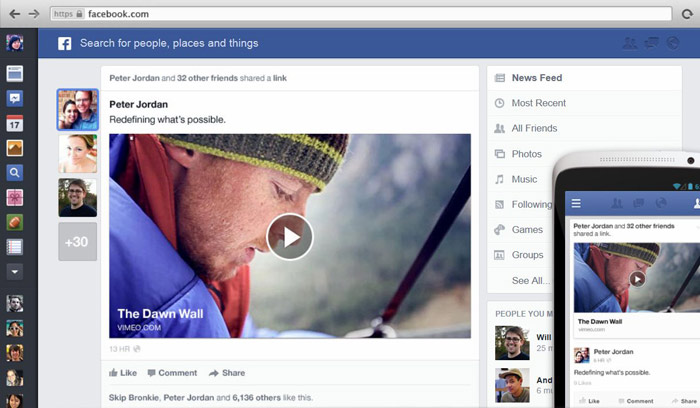
Task: Go forward with the browser forward arrow
Action: coord(34,14)
